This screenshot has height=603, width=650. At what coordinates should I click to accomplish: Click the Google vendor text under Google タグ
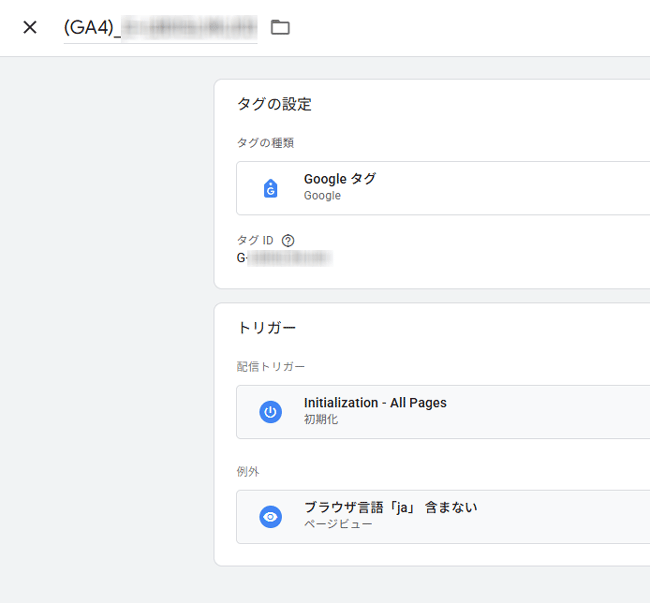tap(322, 196)
